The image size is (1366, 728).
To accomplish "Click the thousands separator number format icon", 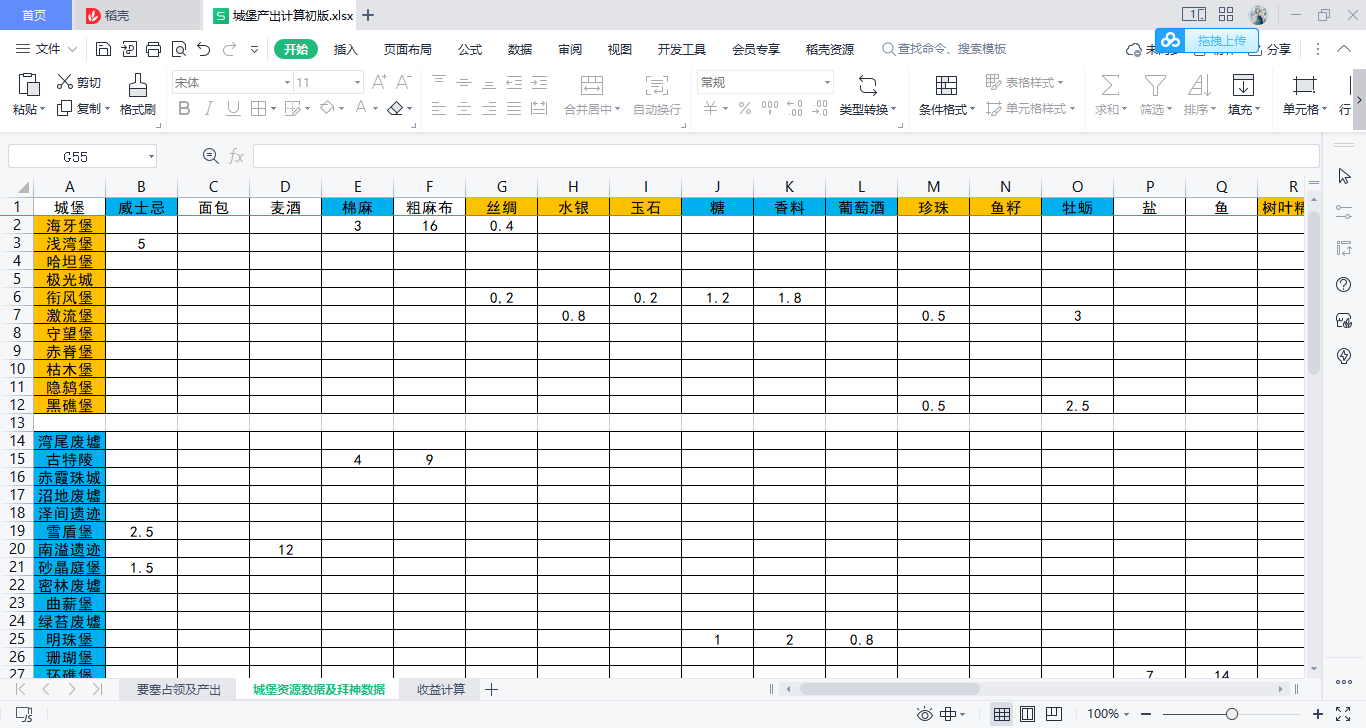I will click(x=769, y=109).
